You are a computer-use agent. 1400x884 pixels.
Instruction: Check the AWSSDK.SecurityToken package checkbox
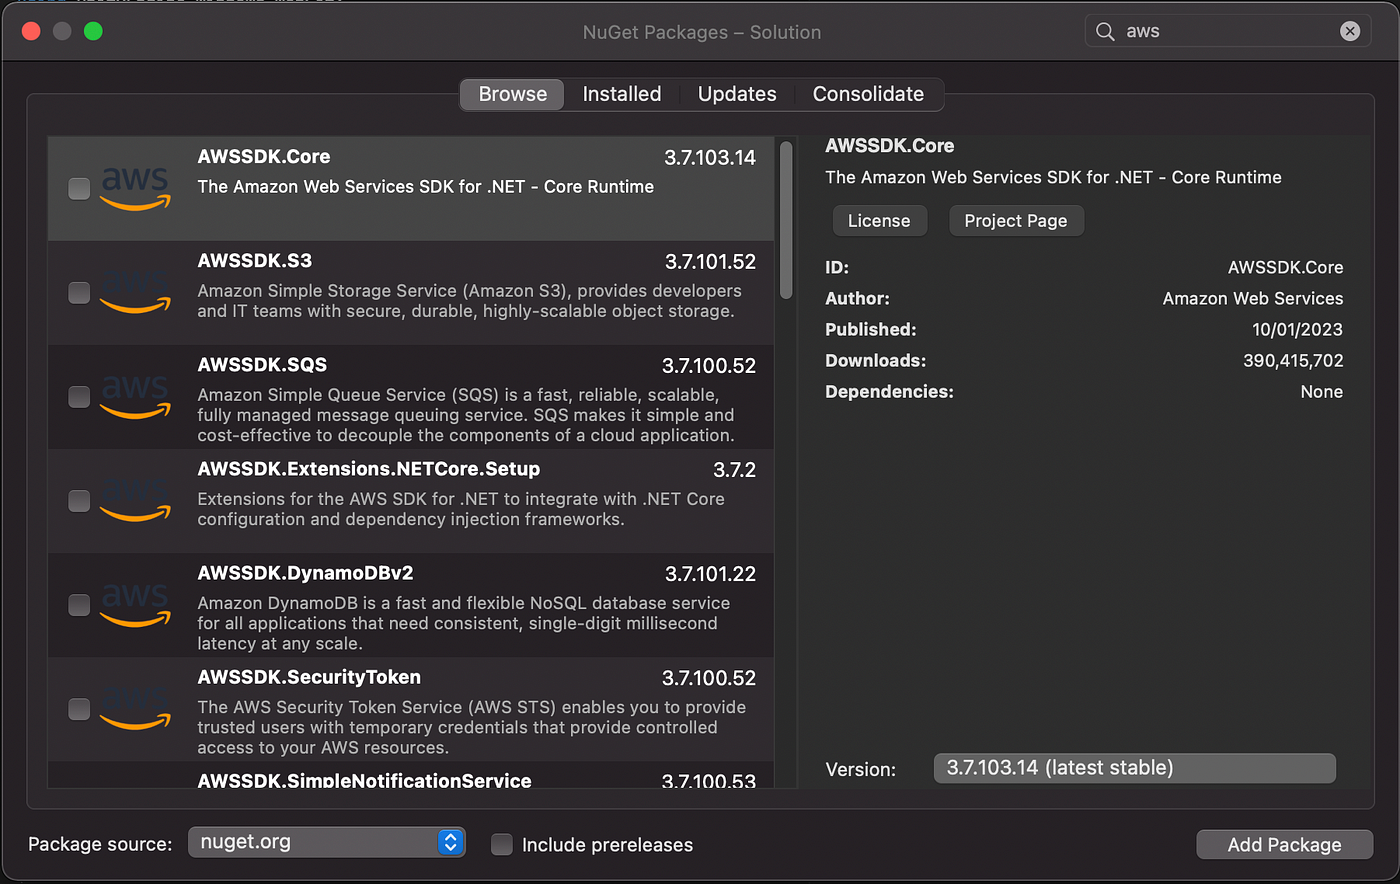79,708
